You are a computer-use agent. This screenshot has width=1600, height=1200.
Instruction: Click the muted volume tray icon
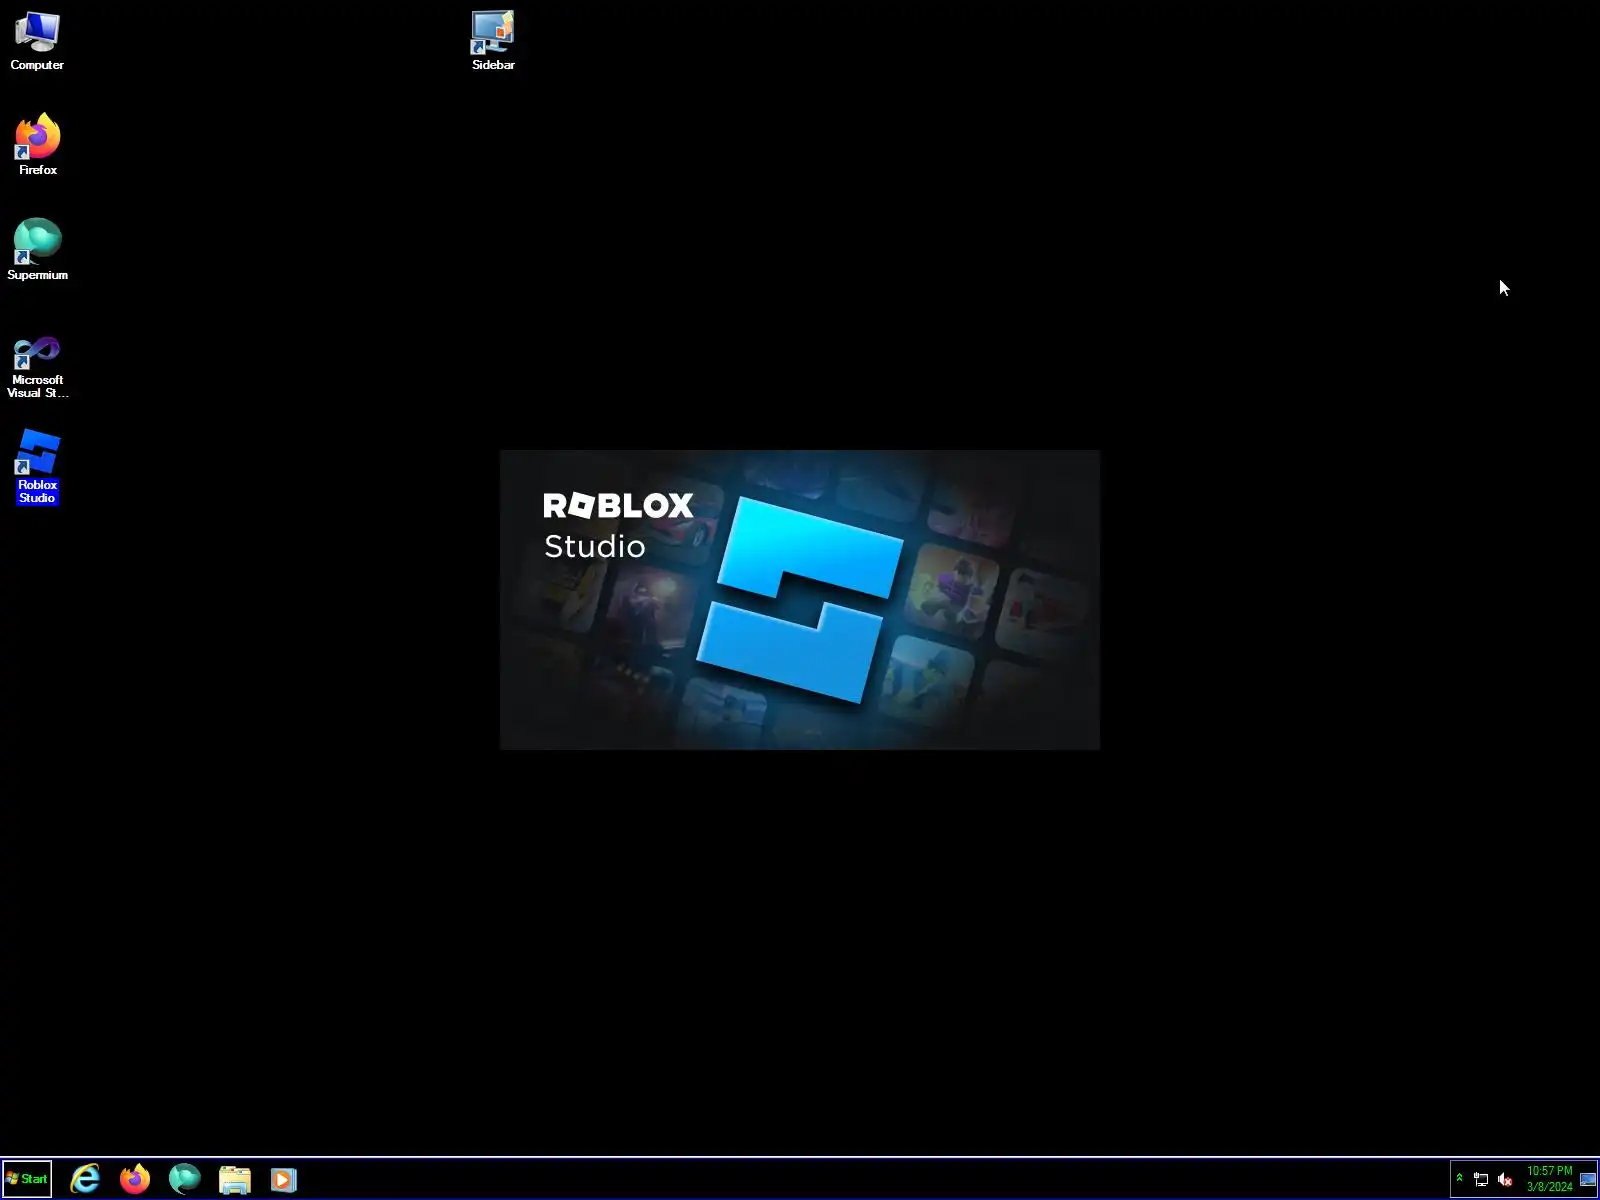(x=1505, y=1179)
